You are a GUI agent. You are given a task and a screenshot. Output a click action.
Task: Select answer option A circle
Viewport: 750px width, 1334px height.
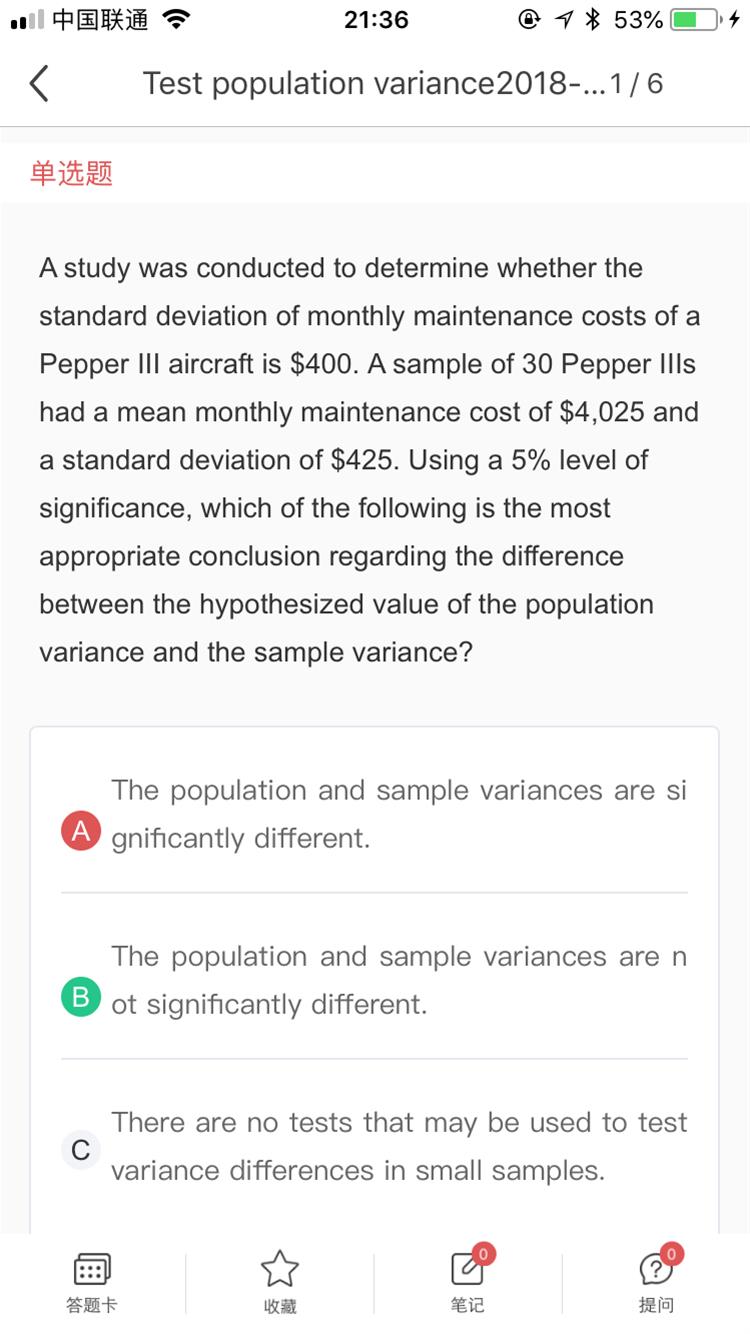[x=81, y=831]
